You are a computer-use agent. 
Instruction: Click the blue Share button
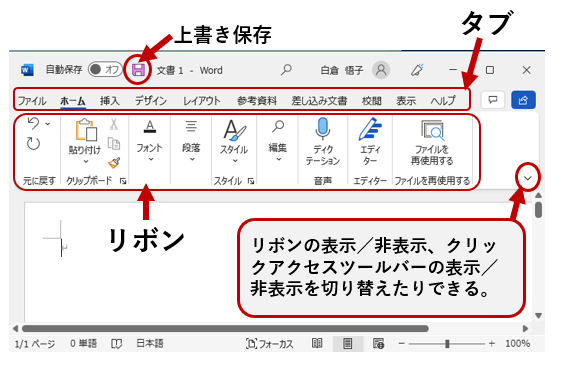[x=523, y=100]
